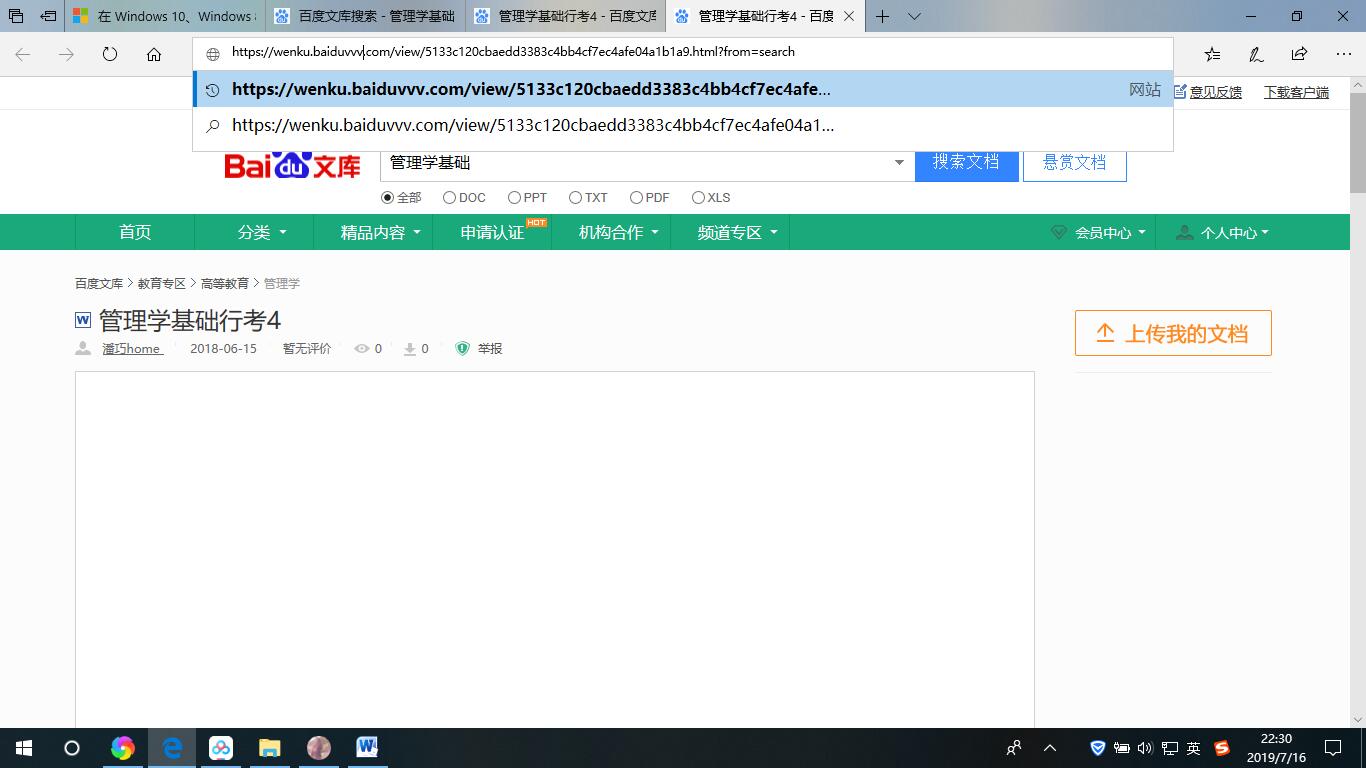Click the Add notes pen icon
This screenshot has height=768, width=1366.
(x=1255, y=54)
